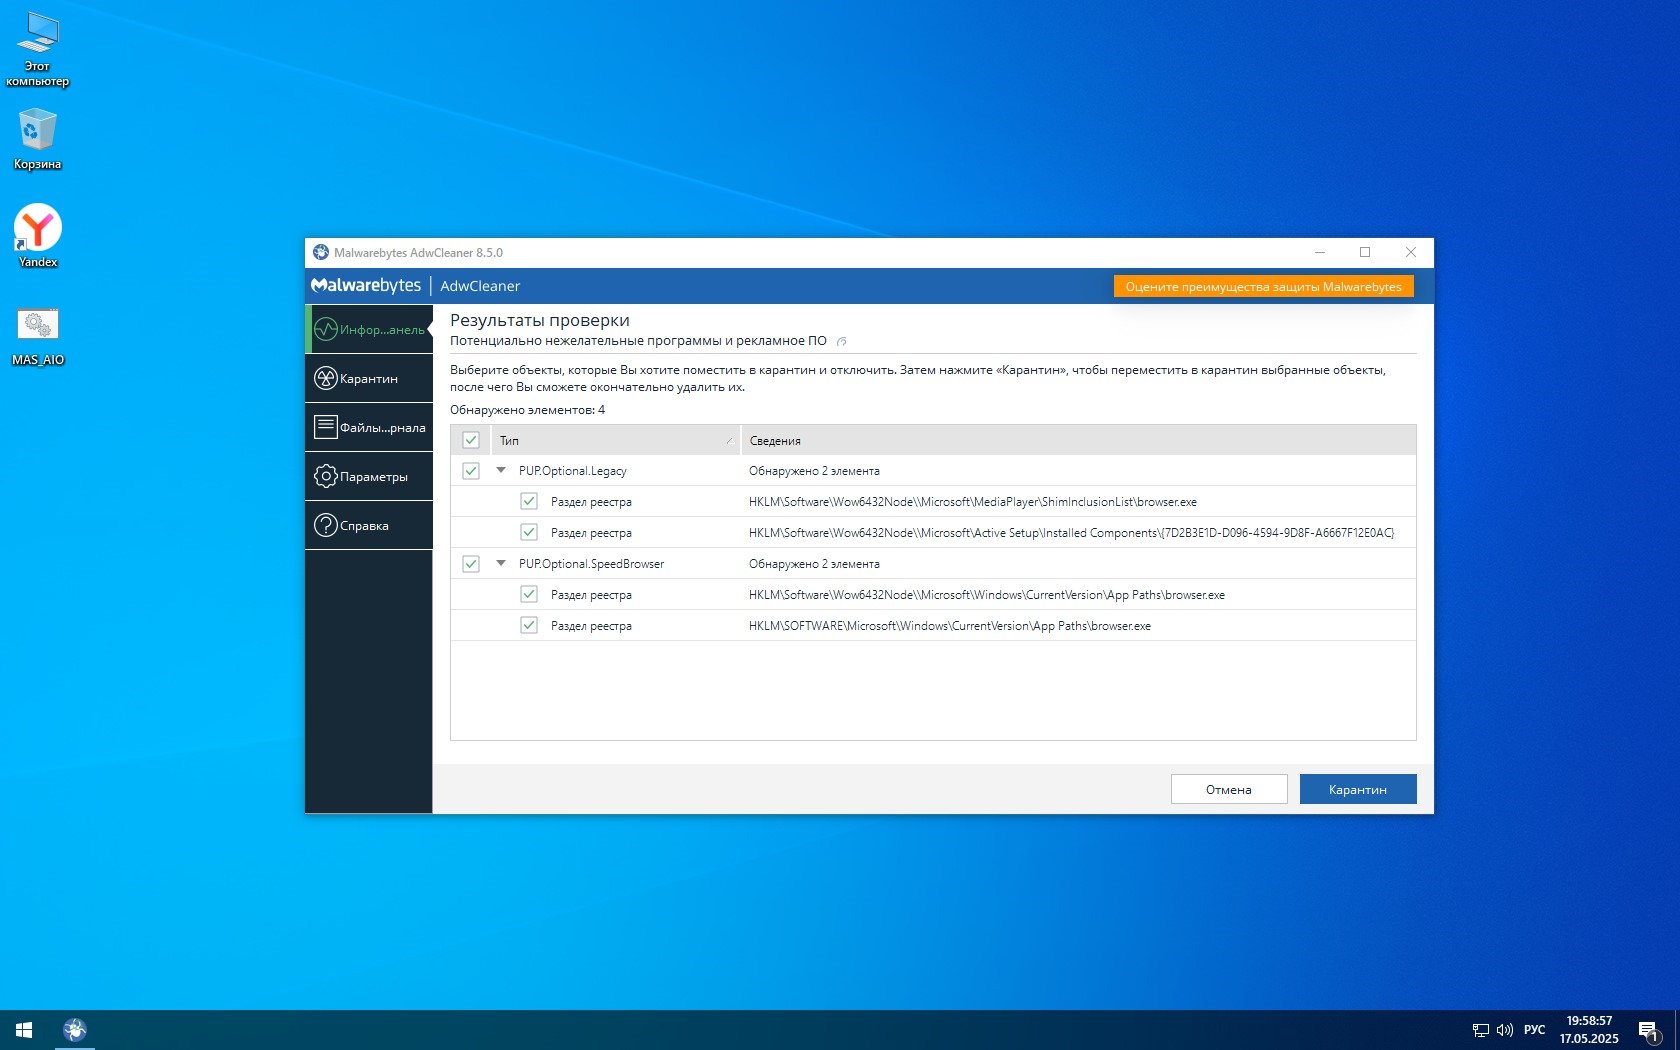The image size is (1680, 1050).
Task: Uncheck the MediaPlayer ShimInclusionList registry entry checkbox
Action: (529, 502)
